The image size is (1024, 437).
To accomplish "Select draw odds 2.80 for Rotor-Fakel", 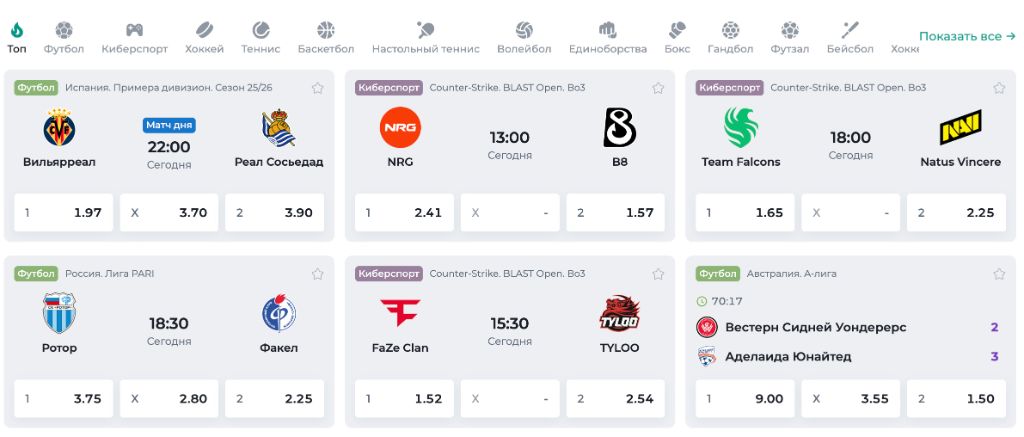I will [169, 399].
